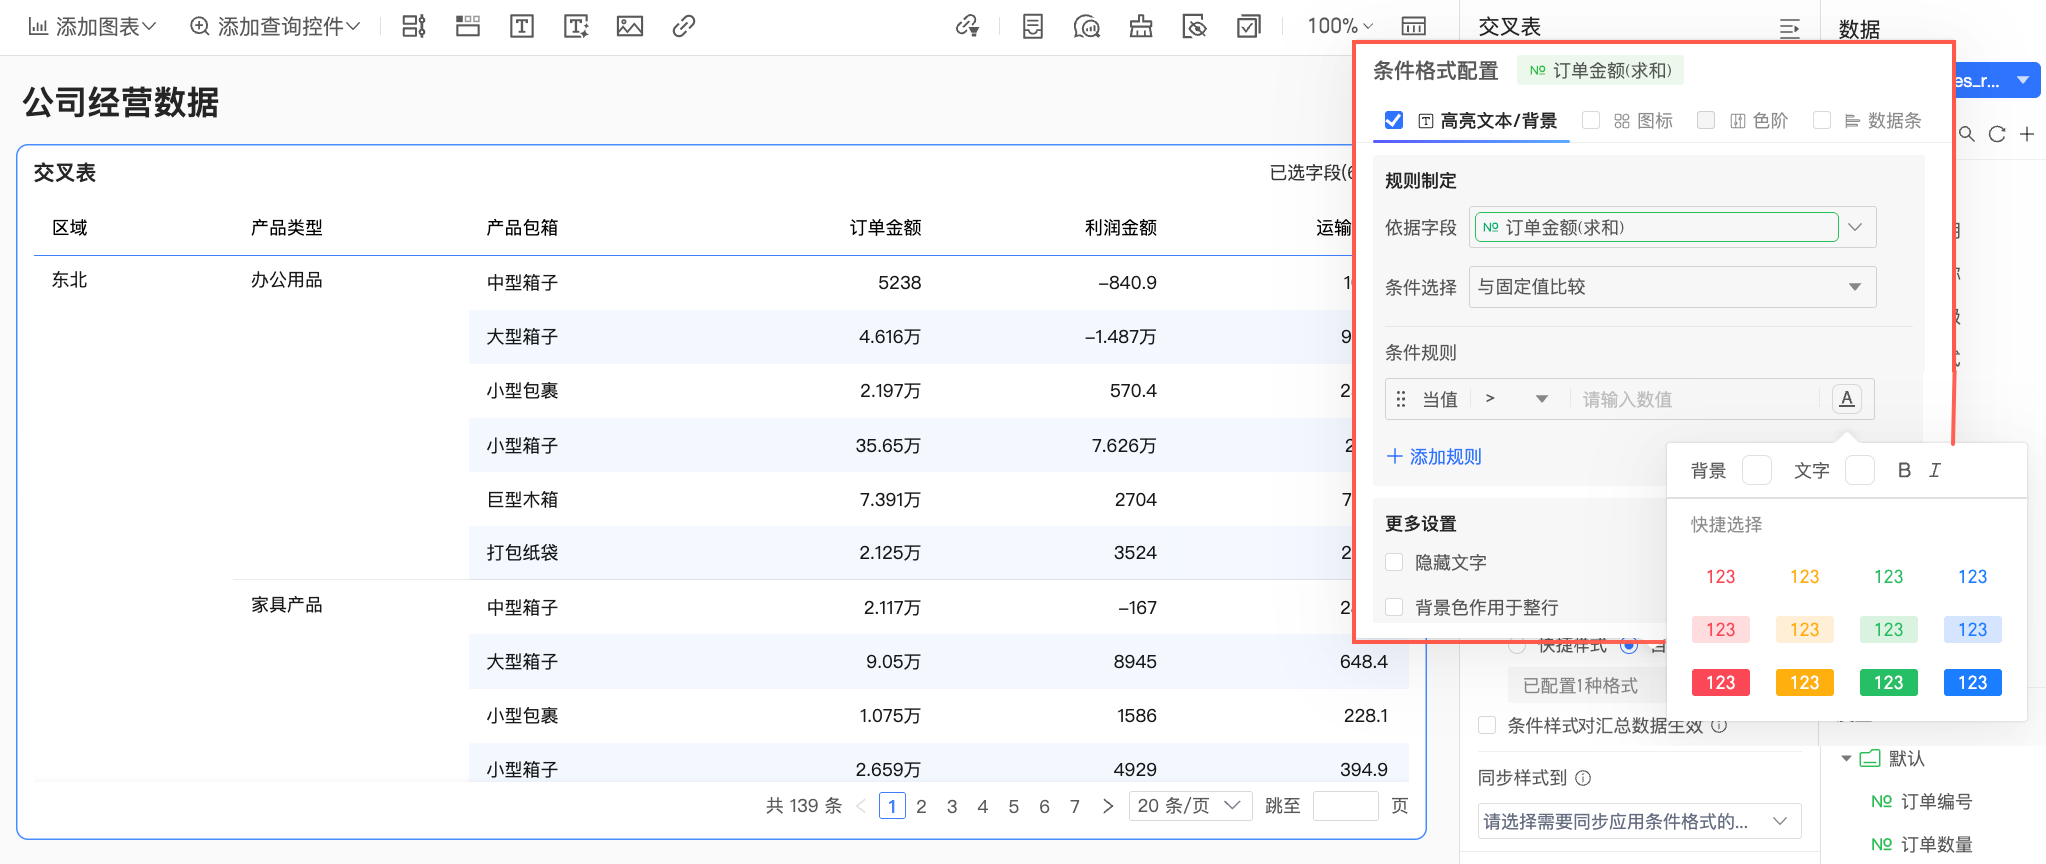Click the 跳至 page number input
The width and height of the screenshot is (2046, 864).
click(x=1346, y=806)
